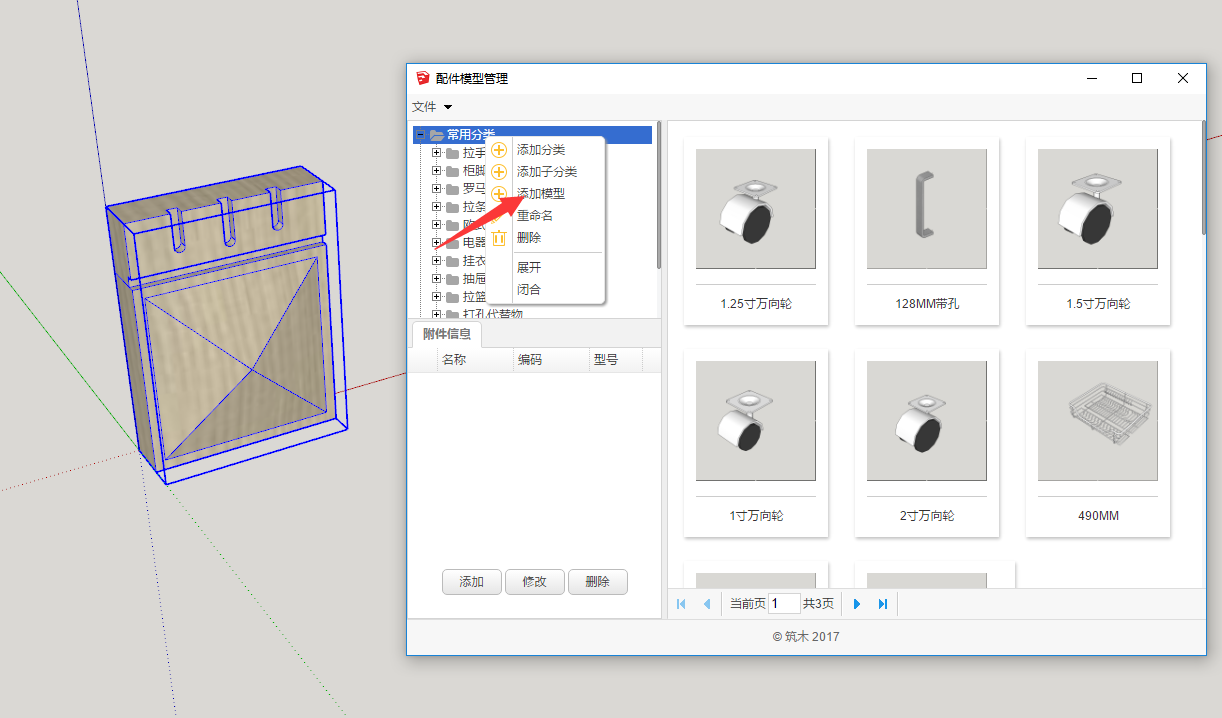Jump to the last page of models
The width and height of the screenshot is (1222, 718).
click(x=883, y=604)
